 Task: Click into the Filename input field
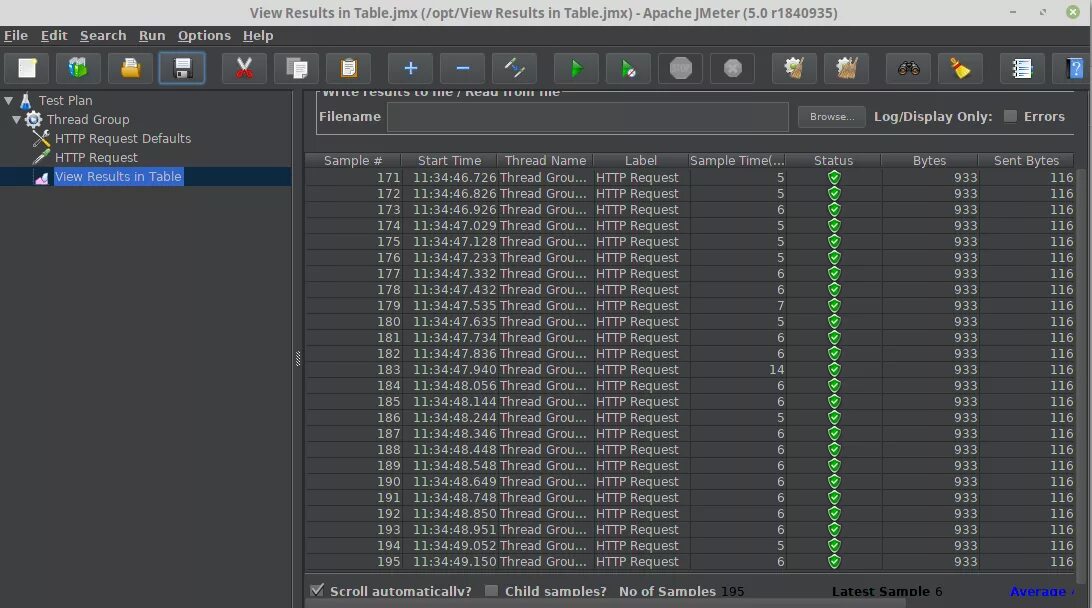click(x=588, y=117)
